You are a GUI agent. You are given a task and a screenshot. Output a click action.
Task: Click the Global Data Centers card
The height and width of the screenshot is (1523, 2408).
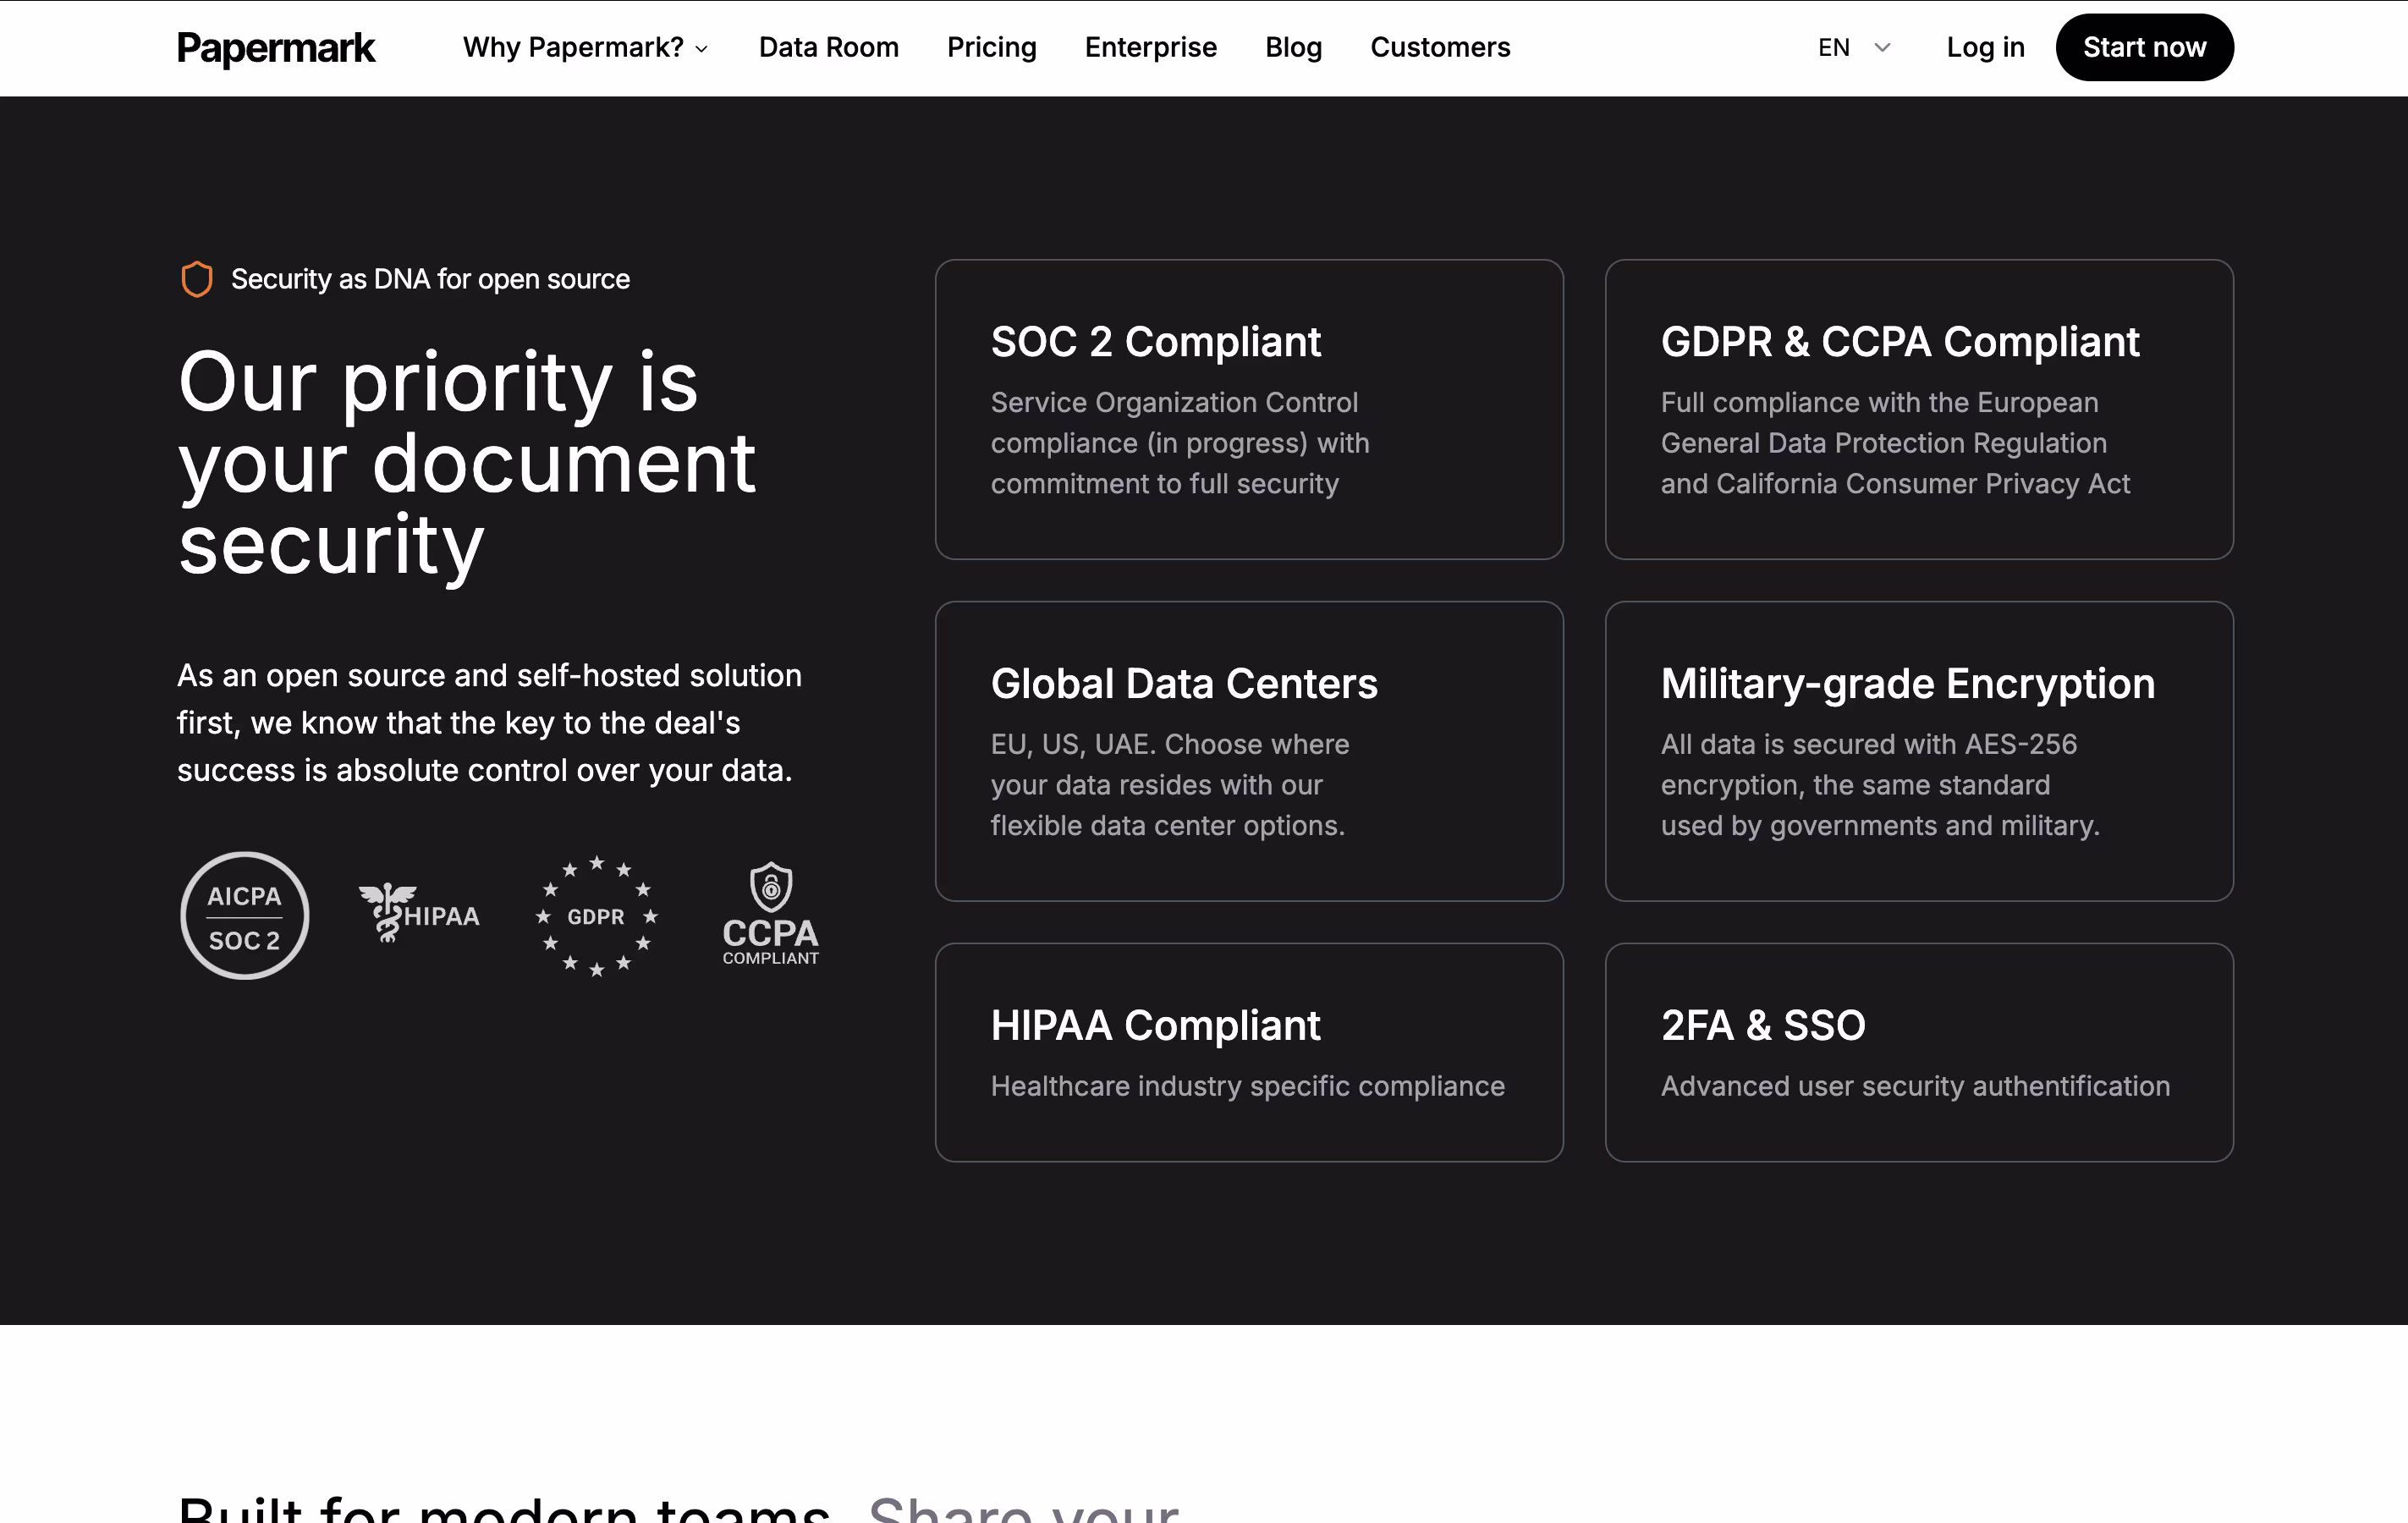point(1248,751)
